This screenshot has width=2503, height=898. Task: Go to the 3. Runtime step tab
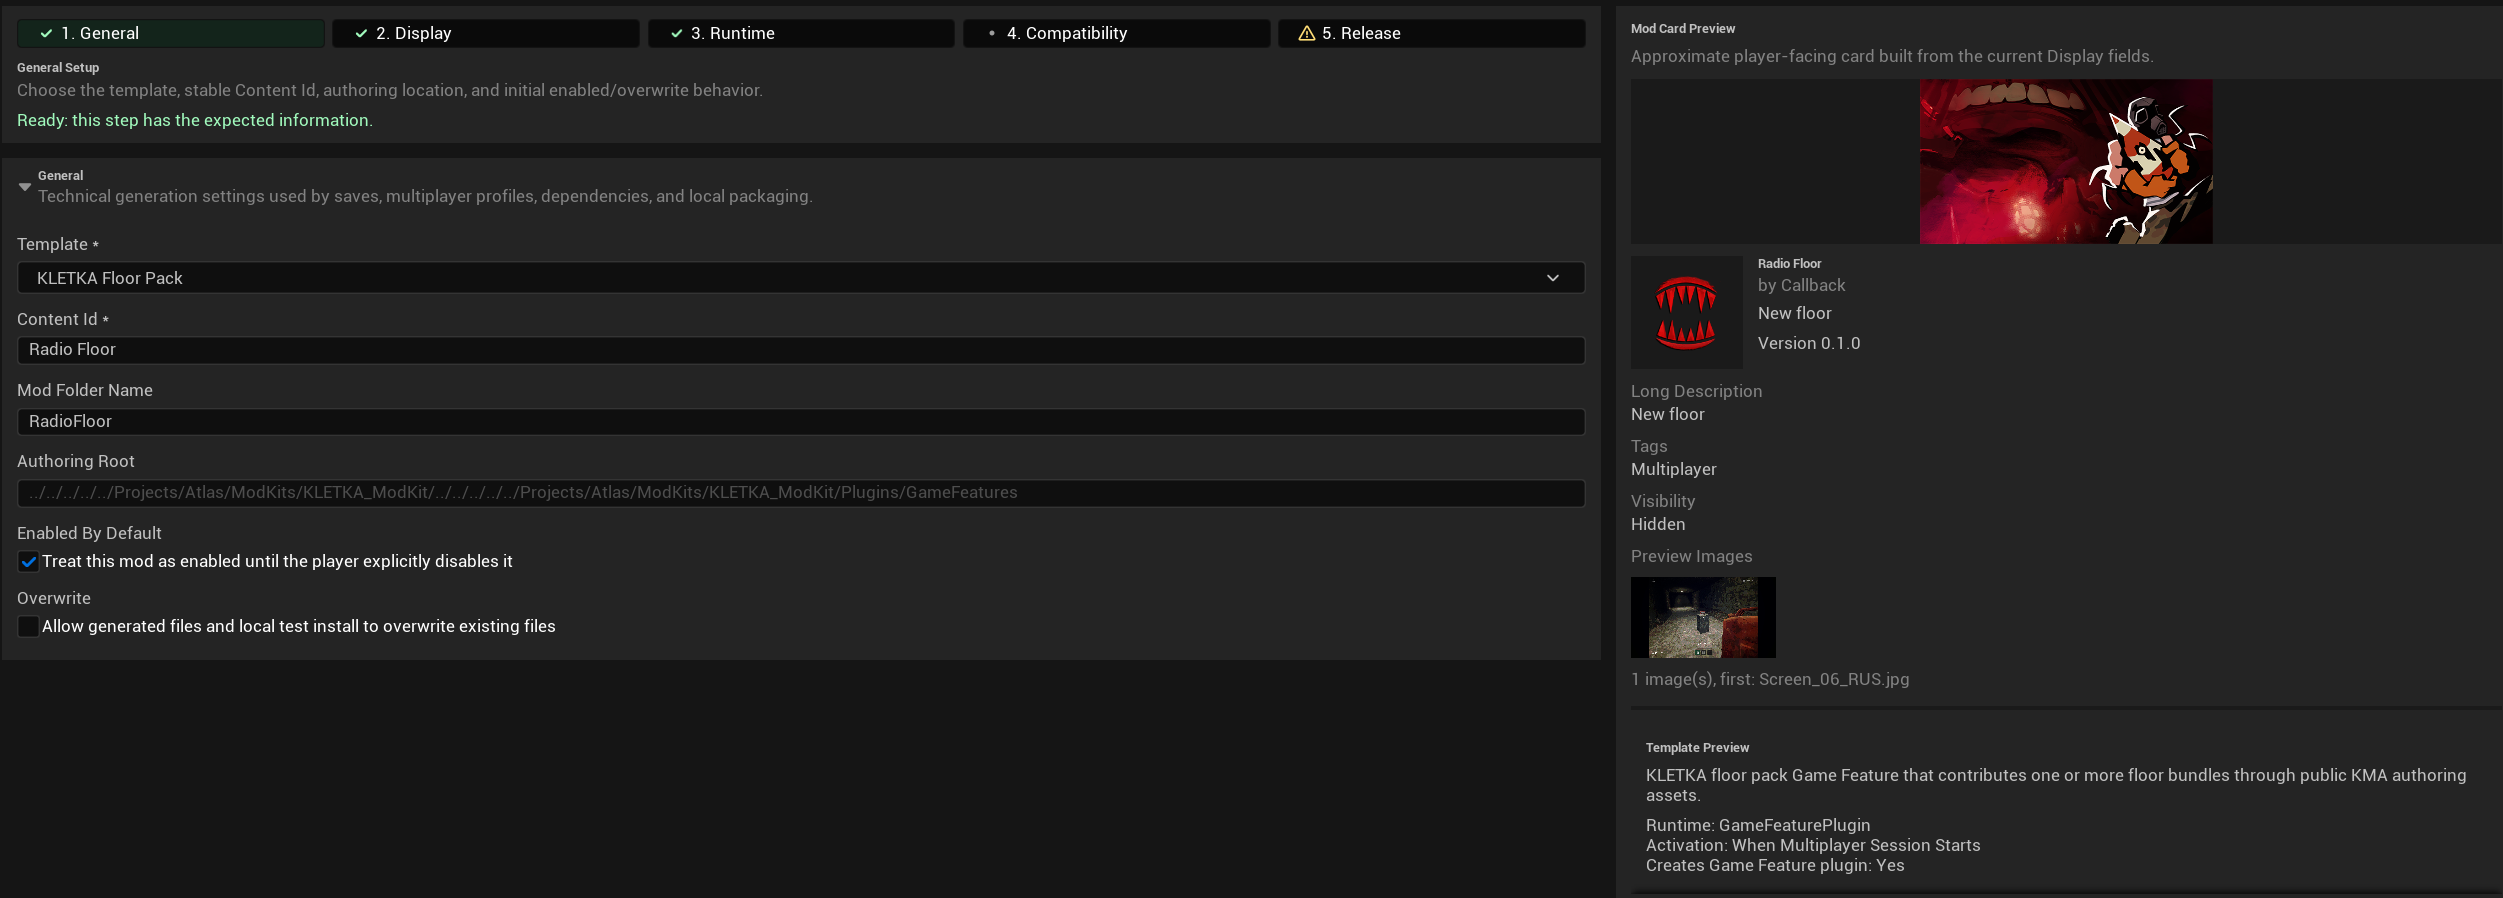point(801,33)
